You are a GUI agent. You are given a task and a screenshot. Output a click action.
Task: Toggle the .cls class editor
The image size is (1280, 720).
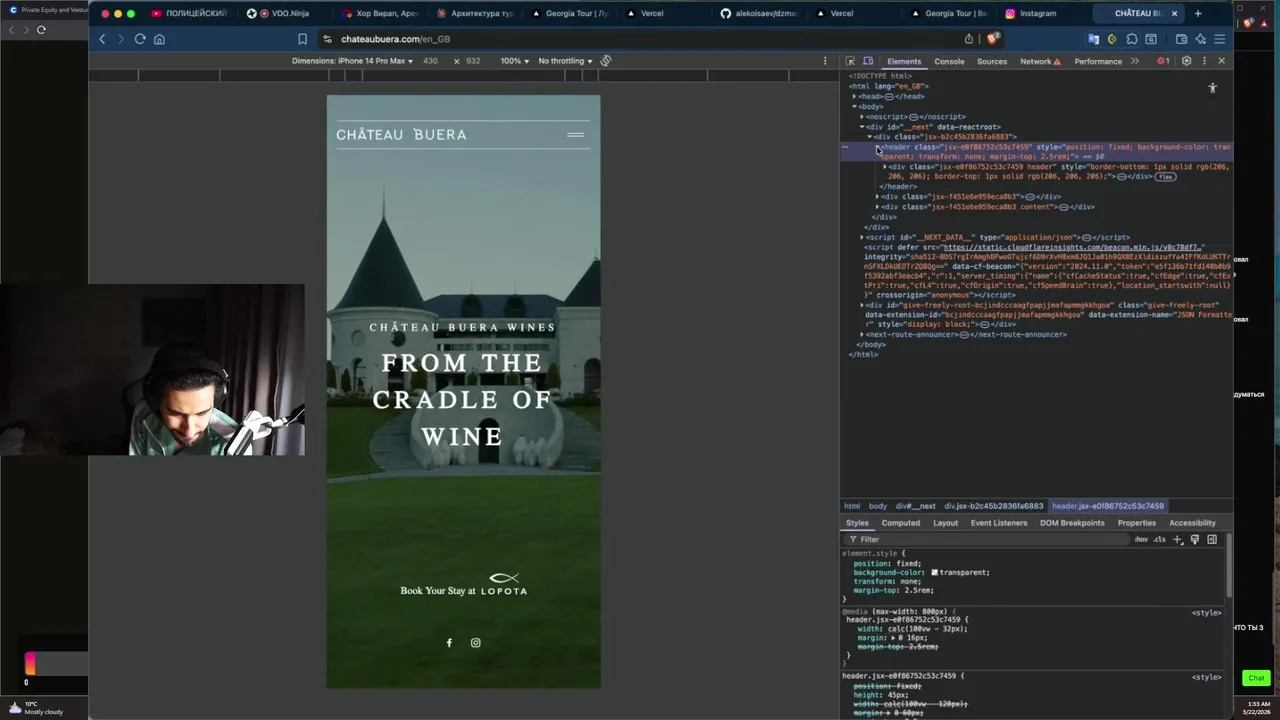(1159, 539)
